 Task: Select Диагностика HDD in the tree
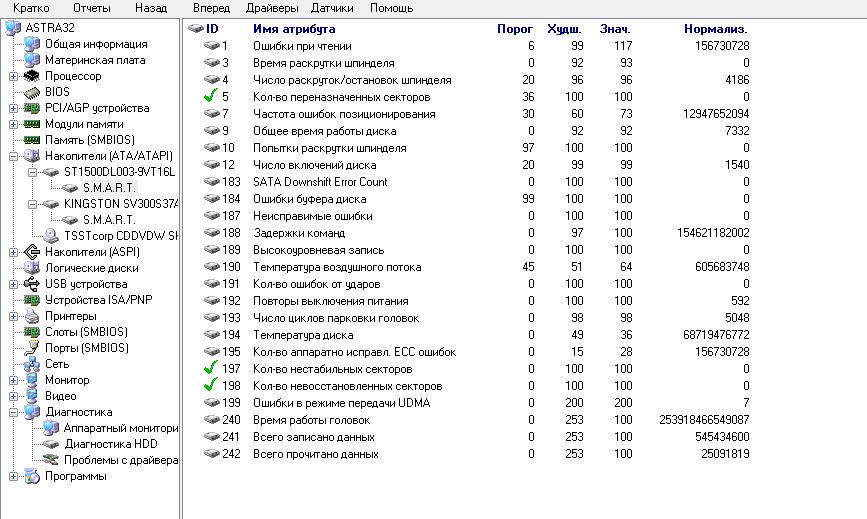tap(110, 444)
